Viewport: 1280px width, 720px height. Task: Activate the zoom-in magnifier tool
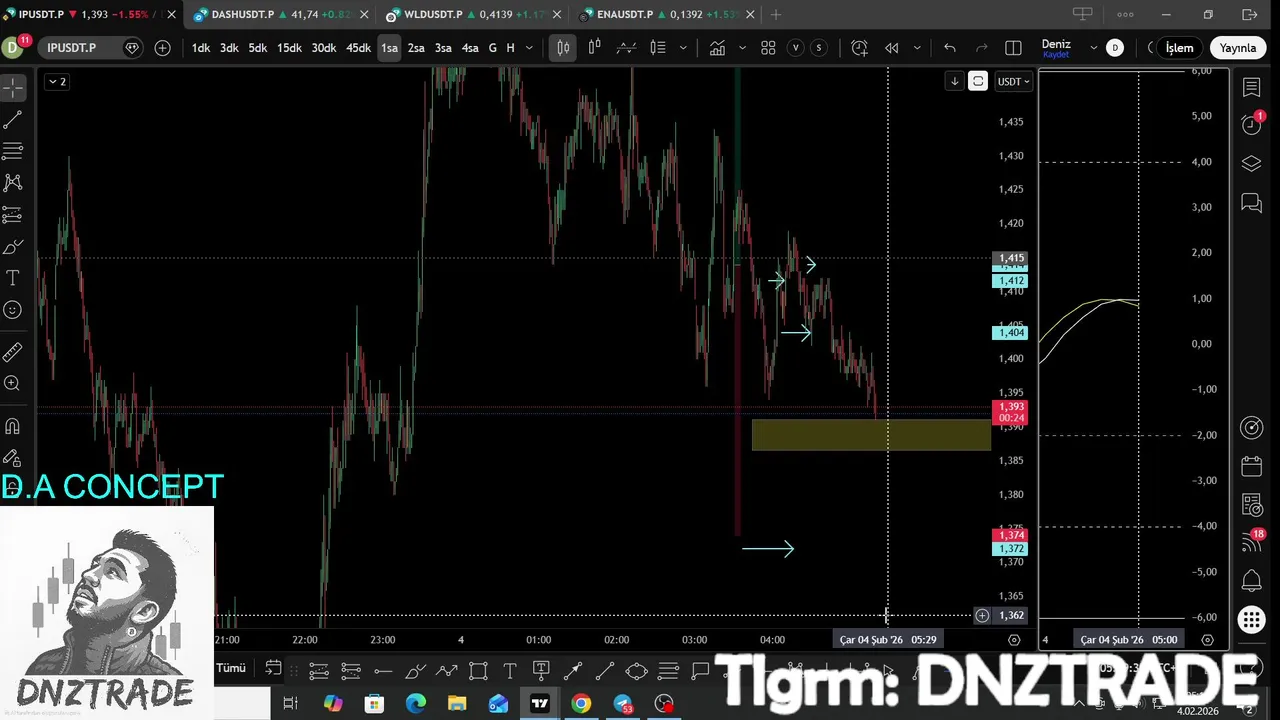(x=13, y=384)
